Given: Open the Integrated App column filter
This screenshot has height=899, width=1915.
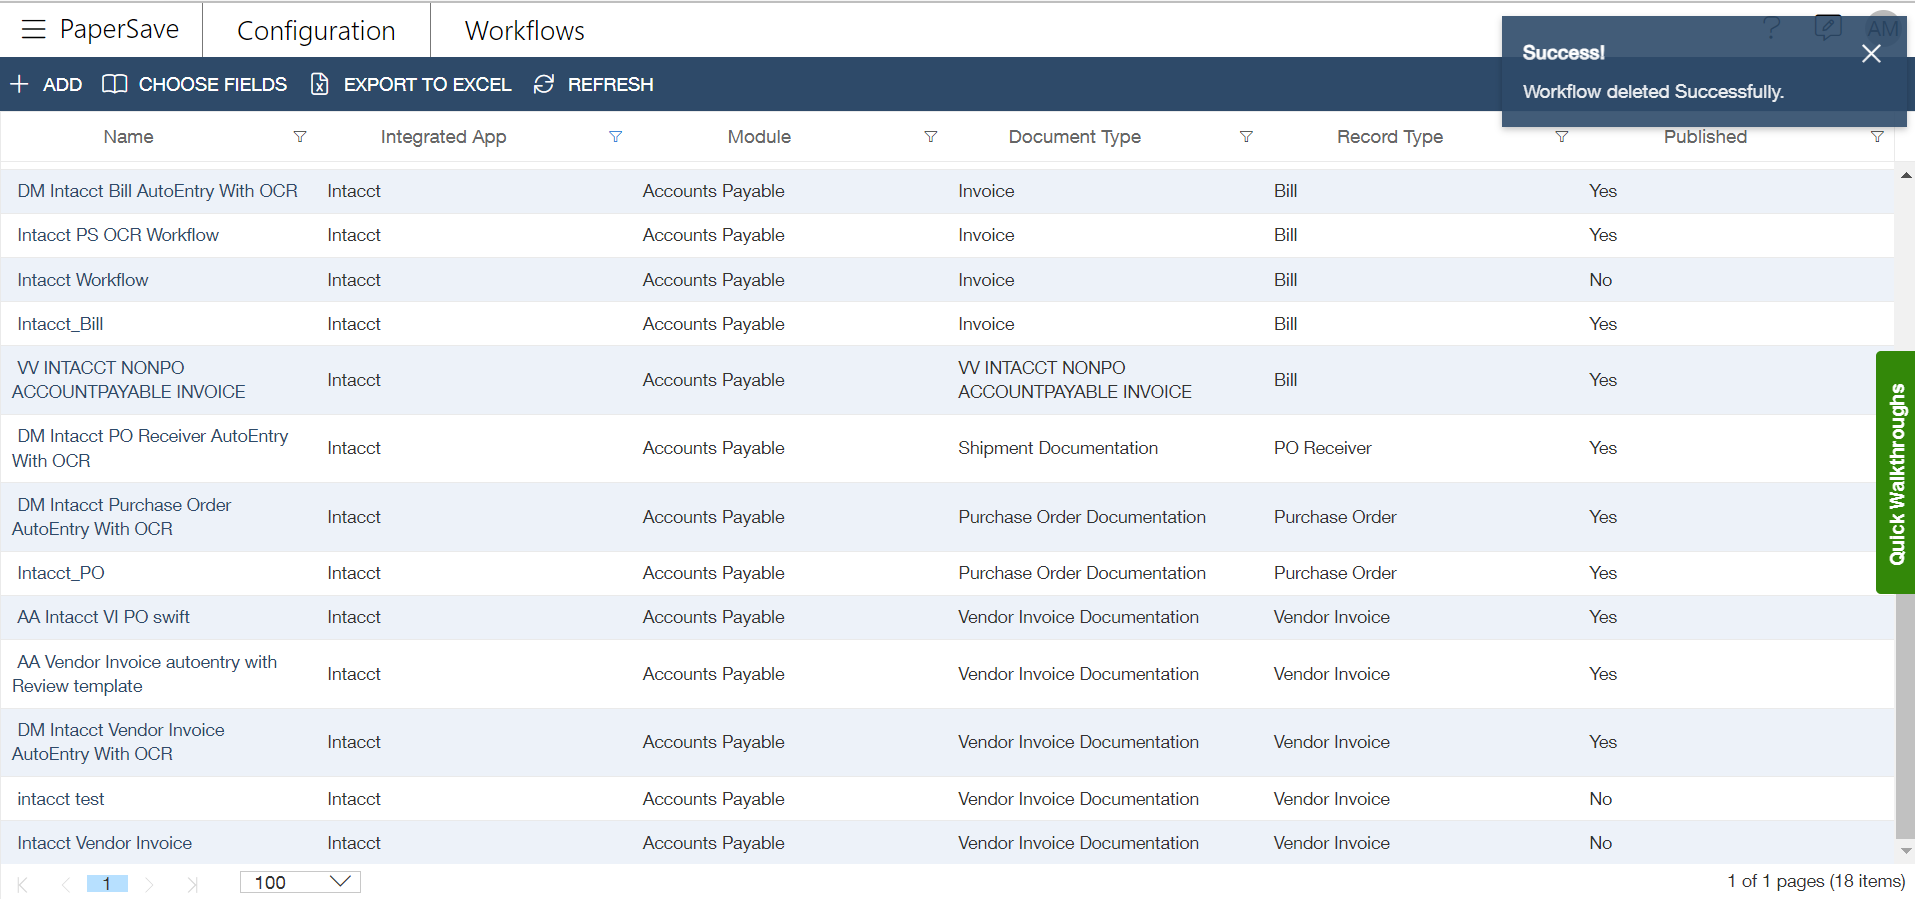Looking at the screenshot, I should point(616,137).
